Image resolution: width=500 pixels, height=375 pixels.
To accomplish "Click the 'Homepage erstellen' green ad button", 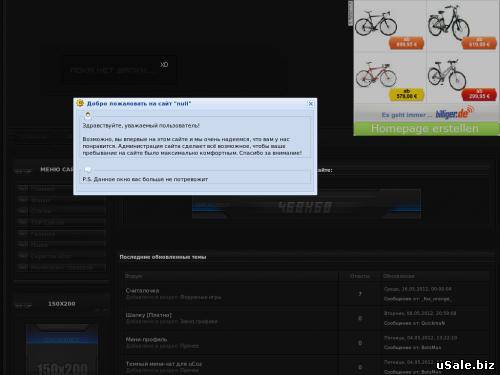I will pyautogui.click(x=425, y=128).
